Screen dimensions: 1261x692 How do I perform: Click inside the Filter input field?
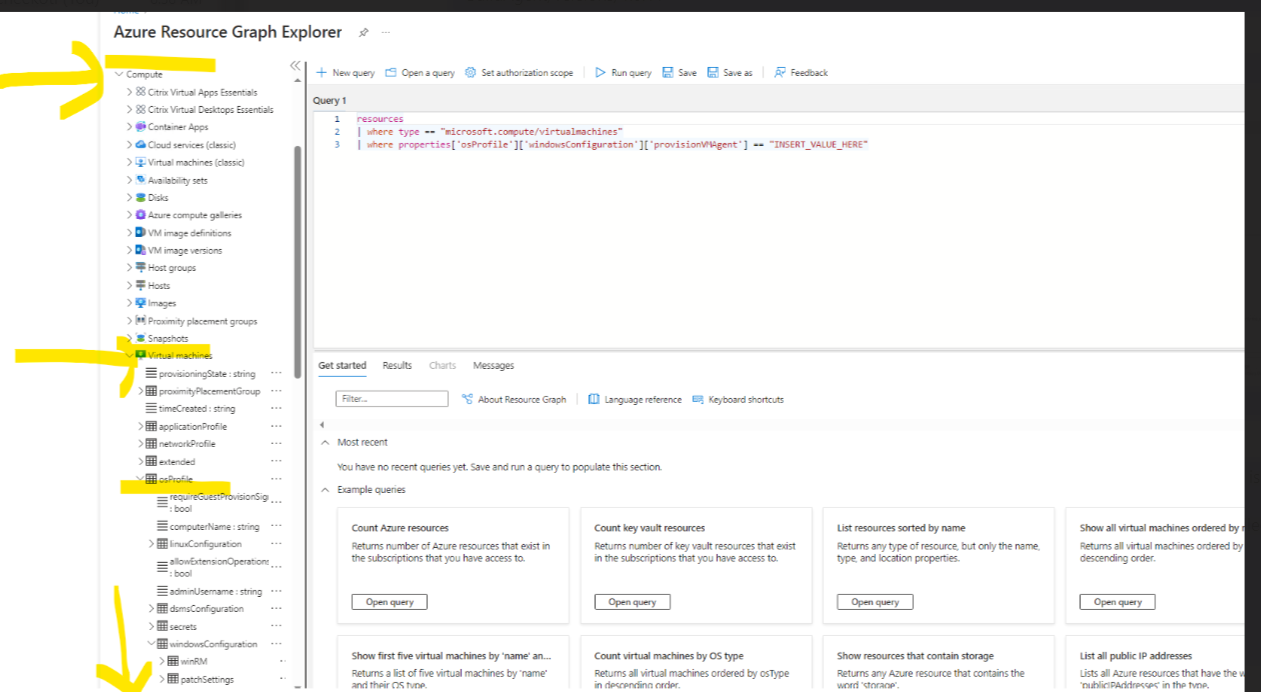tap(390, 399)
